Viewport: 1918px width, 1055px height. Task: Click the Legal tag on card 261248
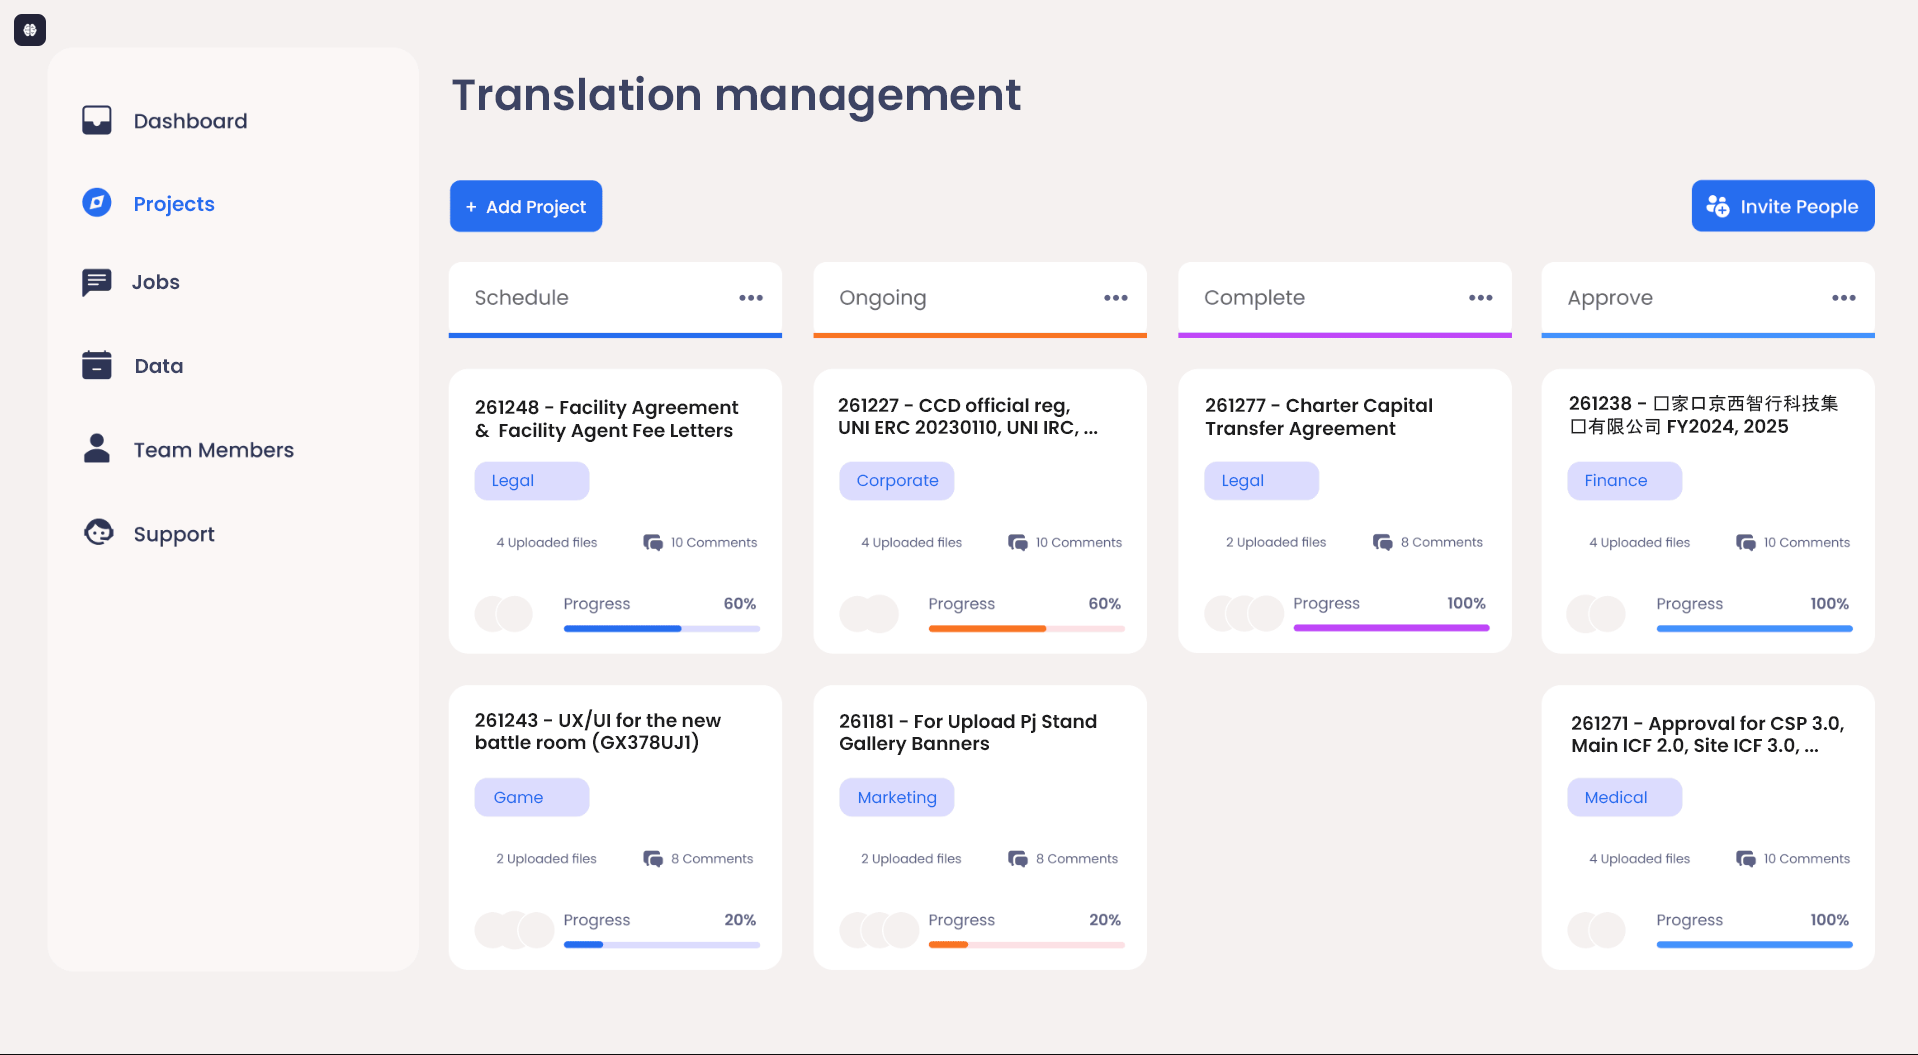[x=532, y=481]
